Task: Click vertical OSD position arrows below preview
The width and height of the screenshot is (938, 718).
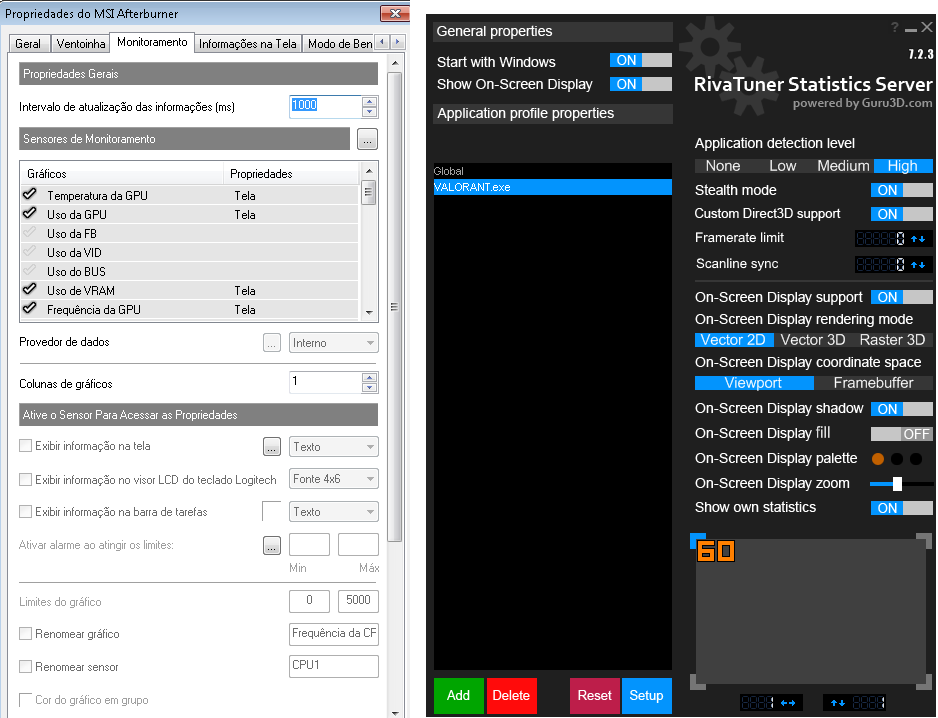Action: tap(838, 702)
